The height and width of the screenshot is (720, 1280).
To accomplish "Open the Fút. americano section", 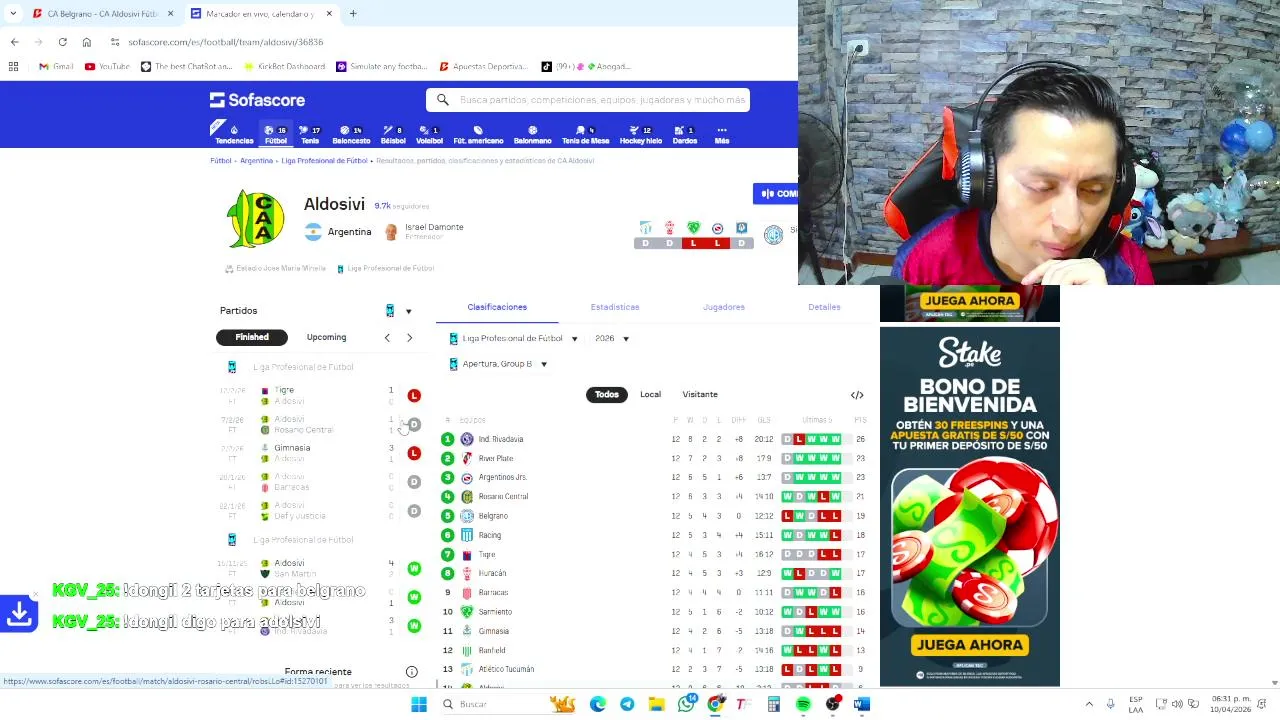I will click(478, 135).
